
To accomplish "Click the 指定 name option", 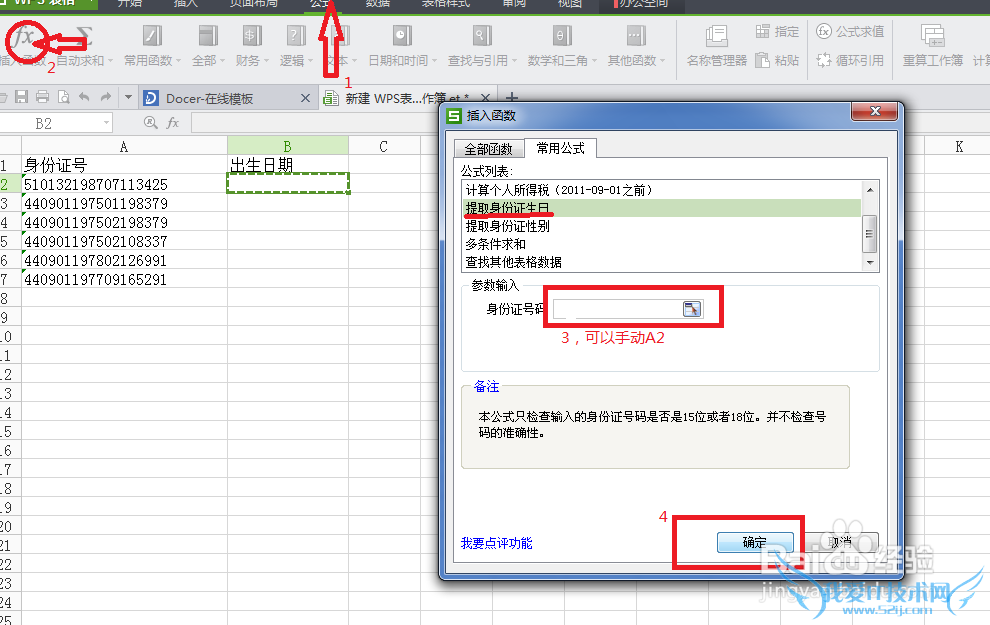I will click(777, 31).
